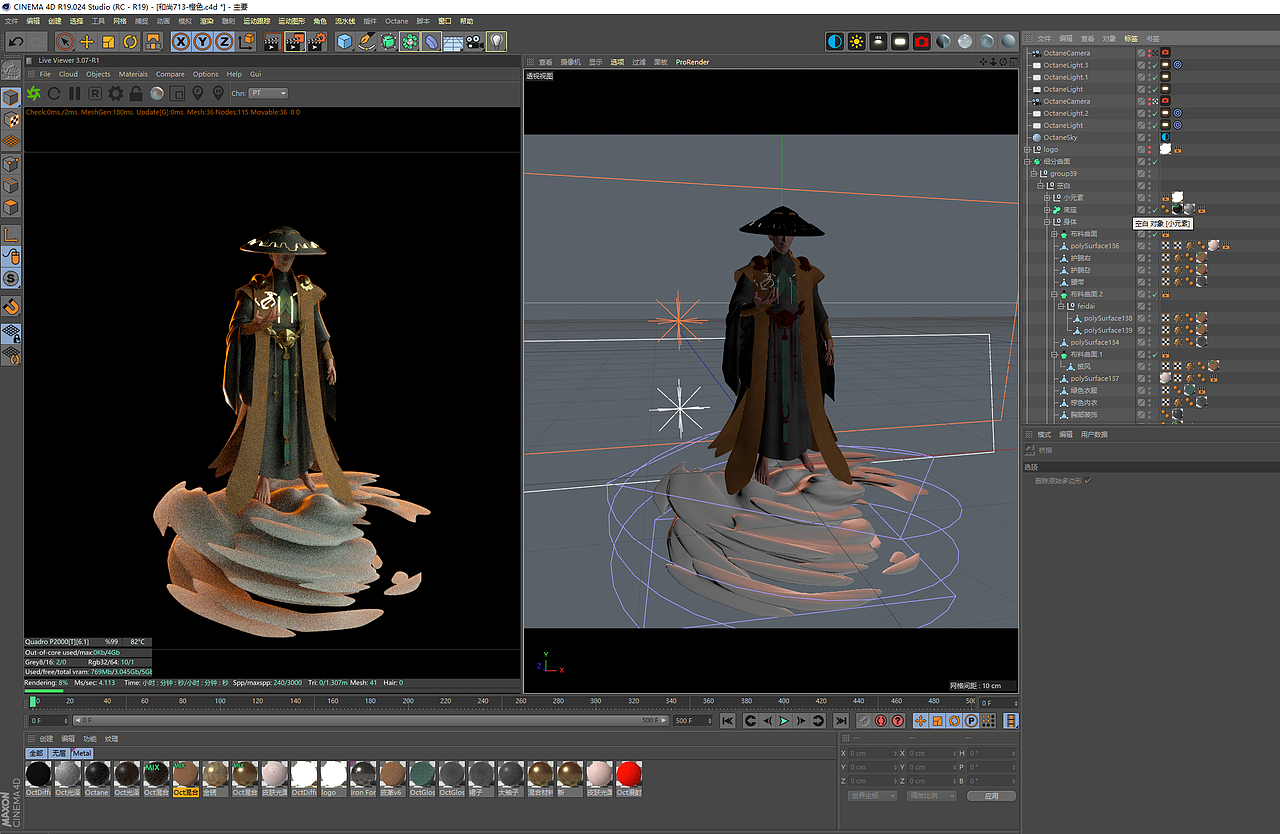Collapse the 细分曲面 tree node
The width and height of the screenshot is (1280, 834).
(1027, 161)
